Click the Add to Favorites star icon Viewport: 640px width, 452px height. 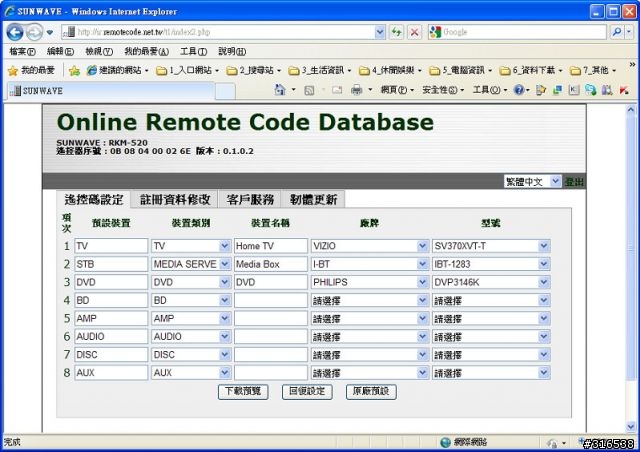[x=74, y=71]
